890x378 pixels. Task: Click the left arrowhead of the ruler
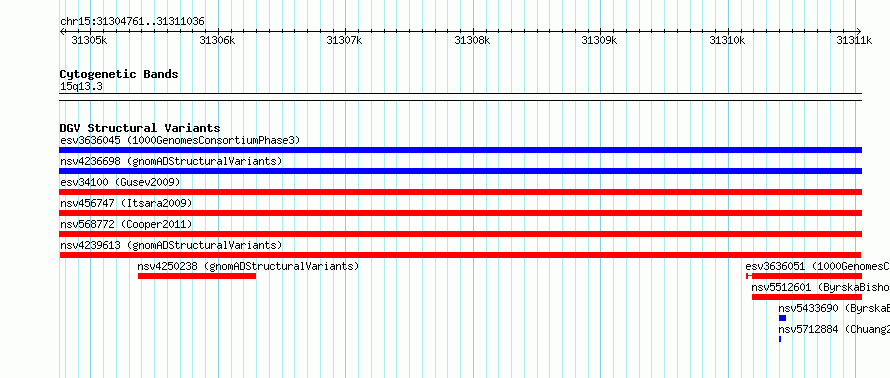[x=61, y=31]
